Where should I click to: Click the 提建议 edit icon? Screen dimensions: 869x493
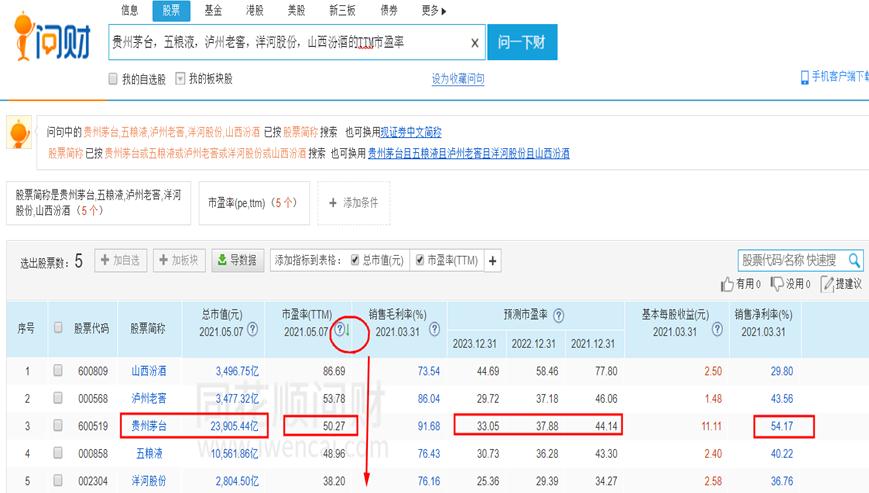tap(827, 284)
